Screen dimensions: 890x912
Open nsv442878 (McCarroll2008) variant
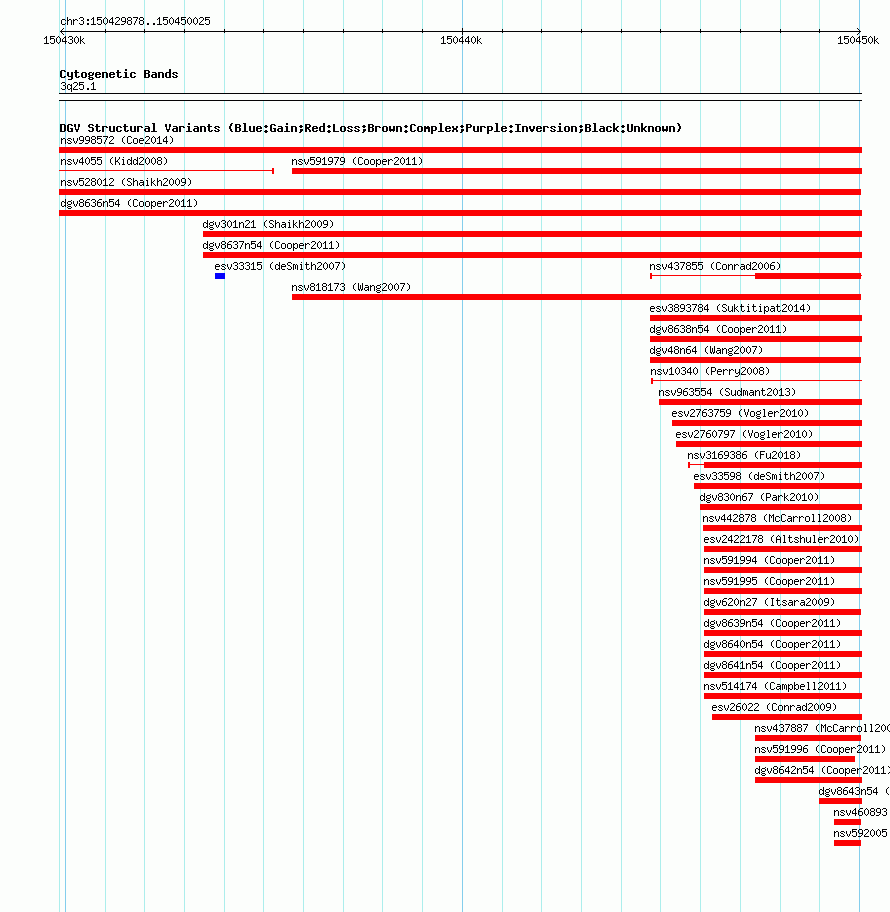coord(777,517)
